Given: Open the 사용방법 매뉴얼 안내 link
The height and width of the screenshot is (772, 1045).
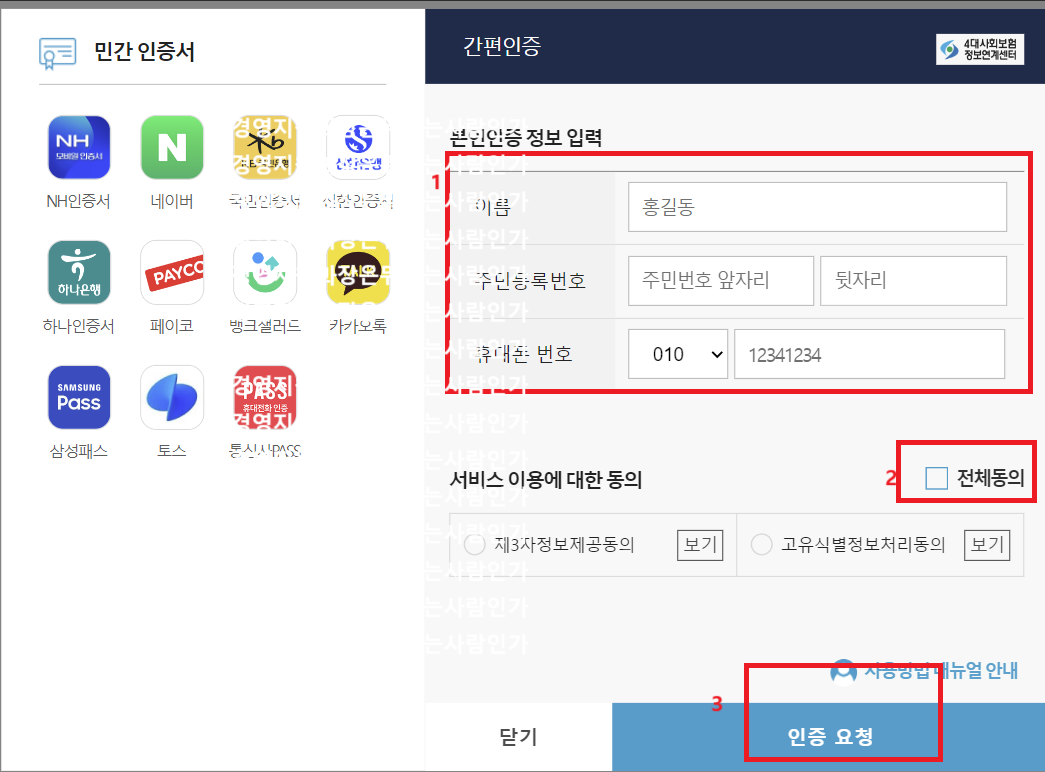Looking at the screenshot, I should point(938,671).
